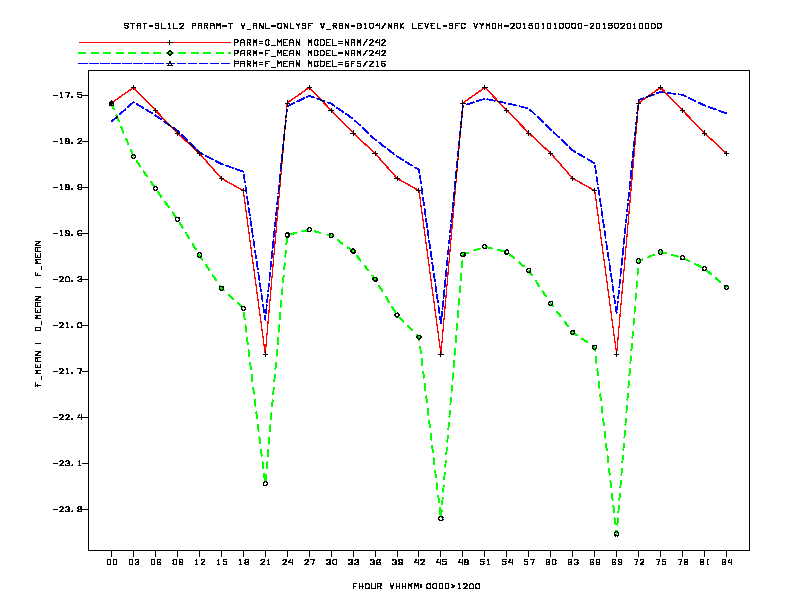The image size is (792, 612).
Task: Click the x-axis tick label 42
Action: click(x=419, y=562)
